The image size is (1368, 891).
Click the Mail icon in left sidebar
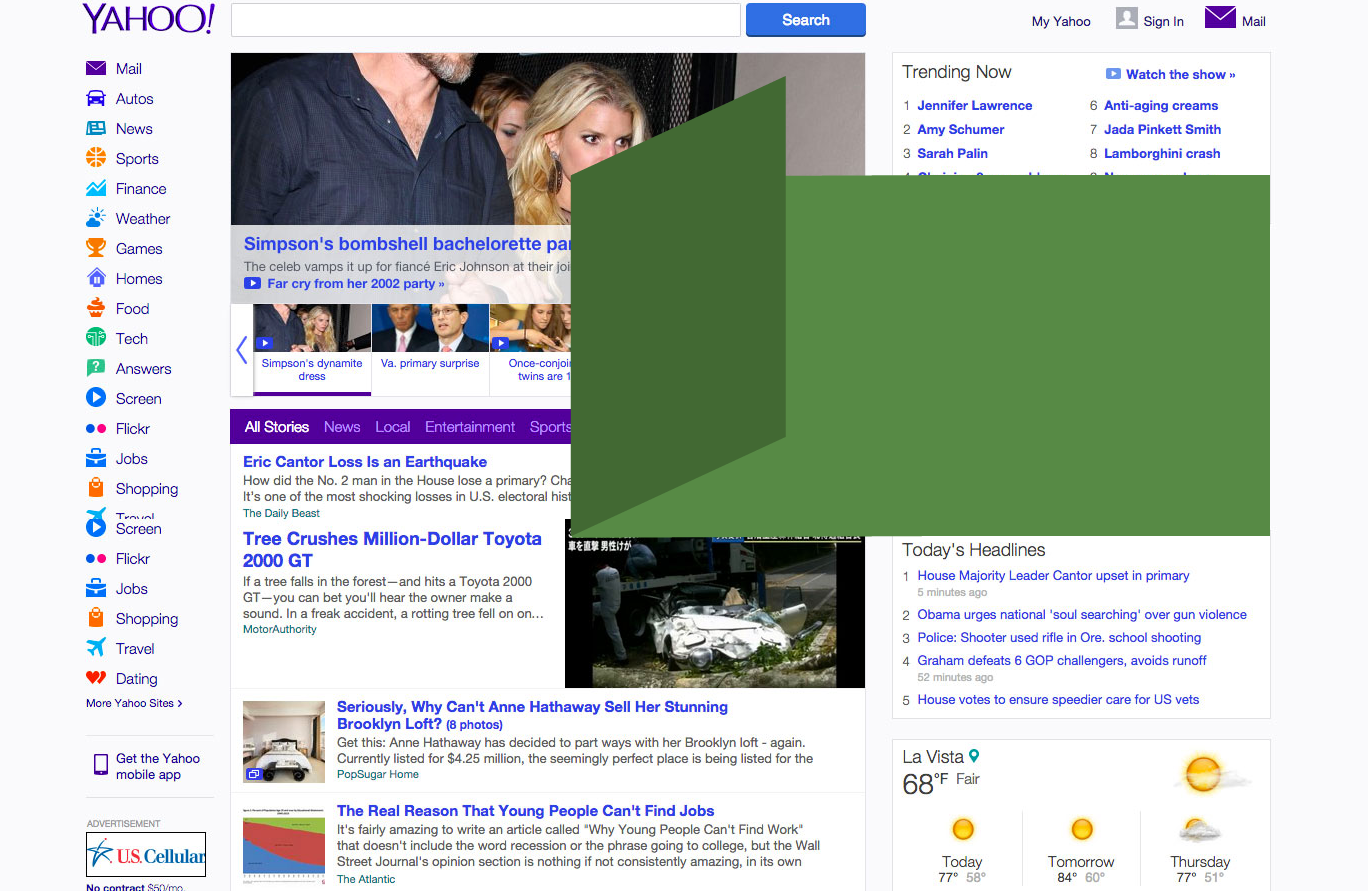coord(96,68)
